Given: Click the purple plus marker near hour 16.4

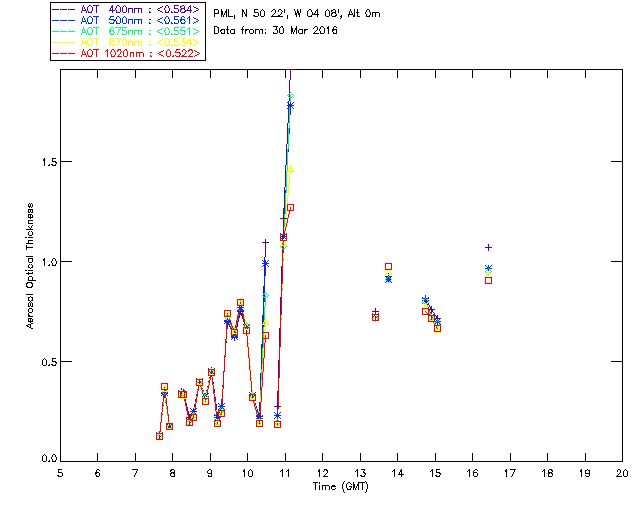Looking at the screenshot, I should point(488,247).
